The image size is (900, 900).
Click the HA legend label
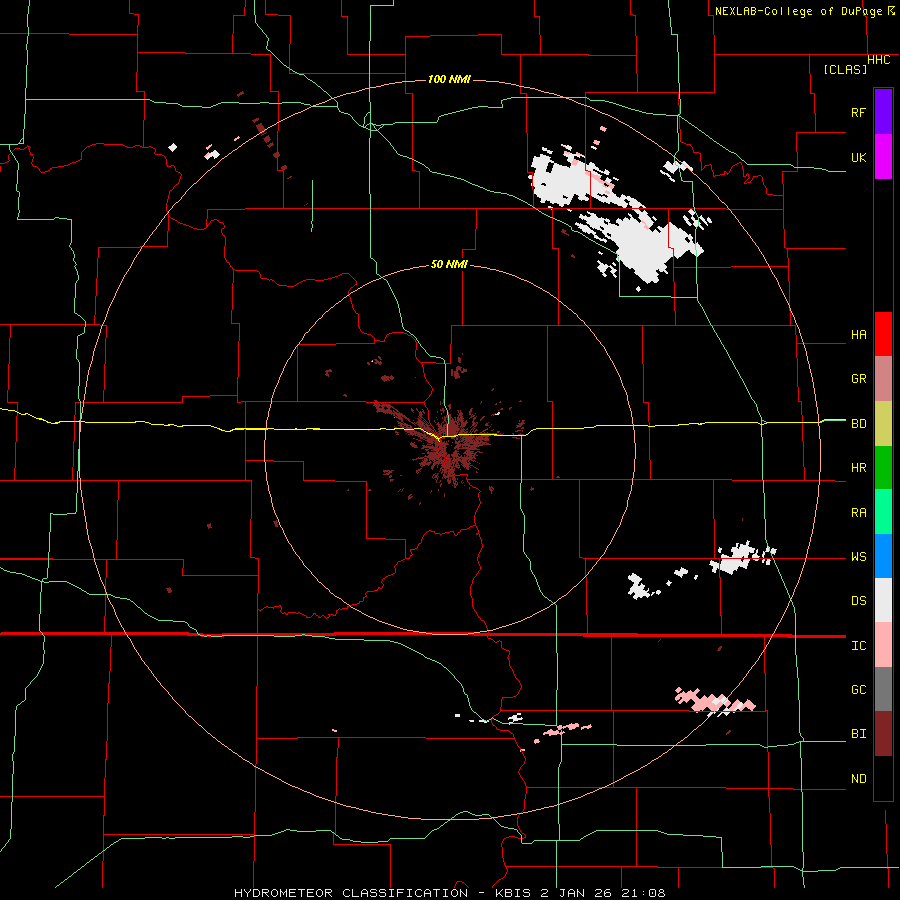tap(858, 335)
